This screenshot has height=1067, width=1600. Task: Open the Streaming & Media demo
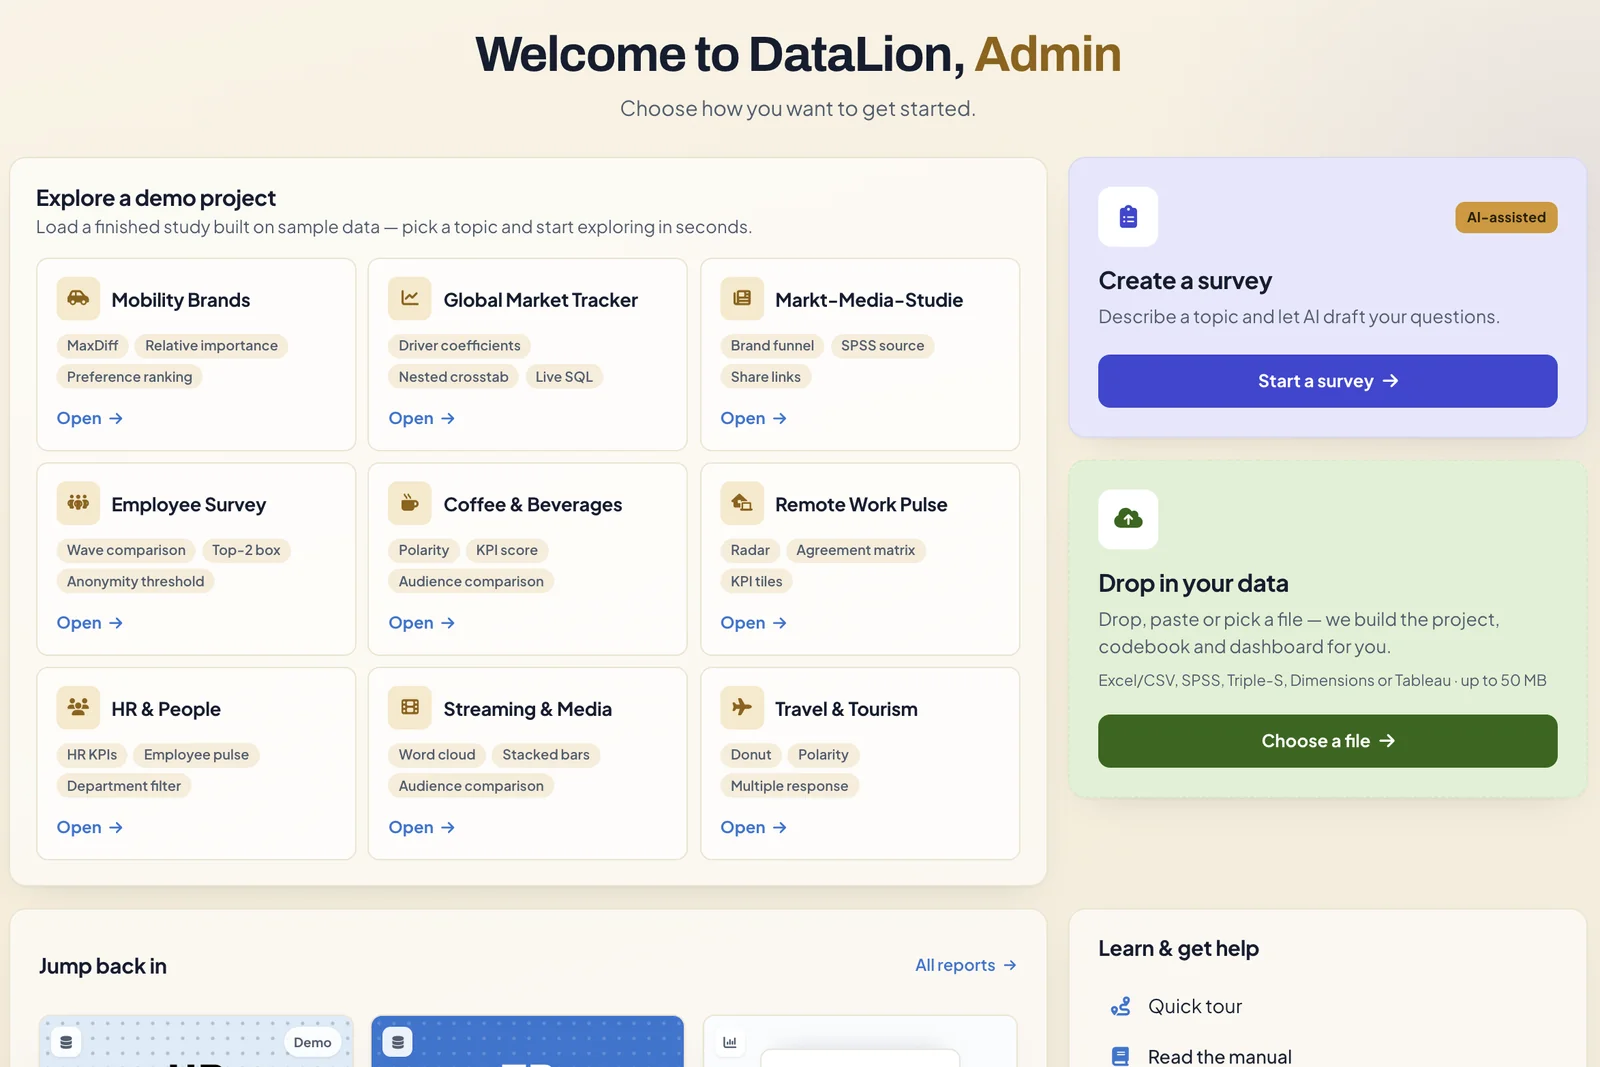click(422, 827)
